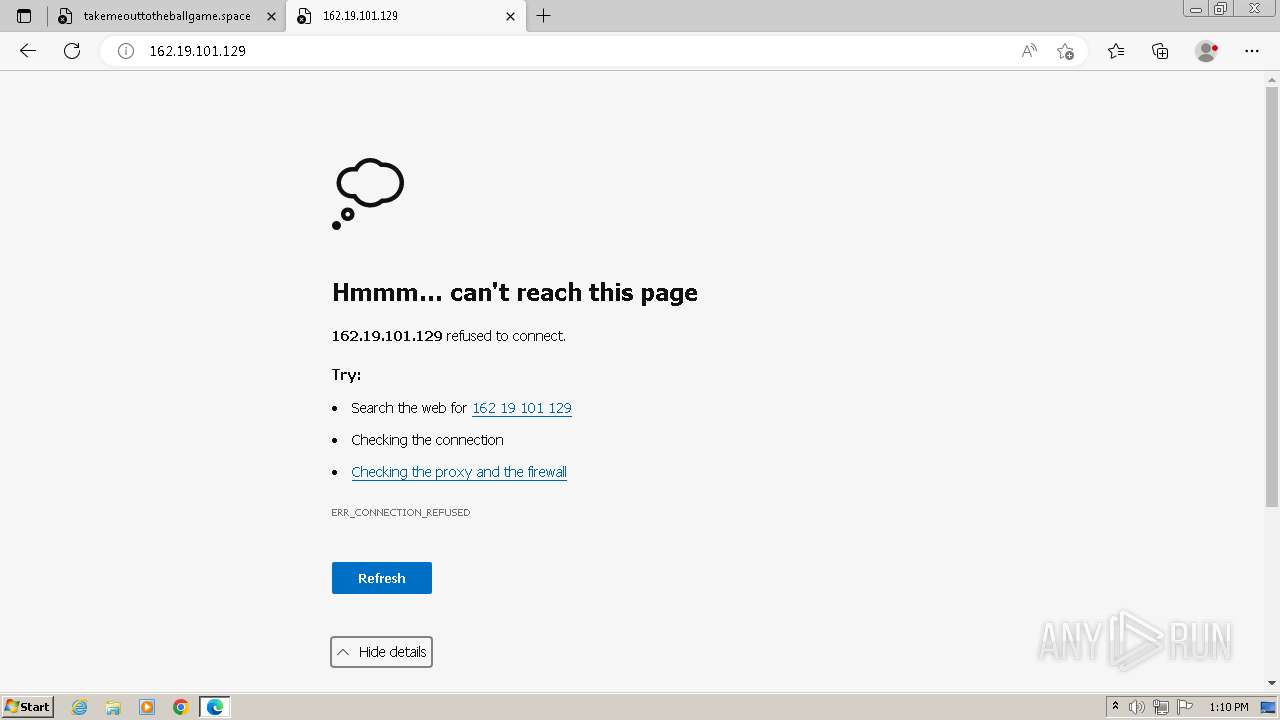Click the vertical scrollbar thumb

pos(1272,297)
